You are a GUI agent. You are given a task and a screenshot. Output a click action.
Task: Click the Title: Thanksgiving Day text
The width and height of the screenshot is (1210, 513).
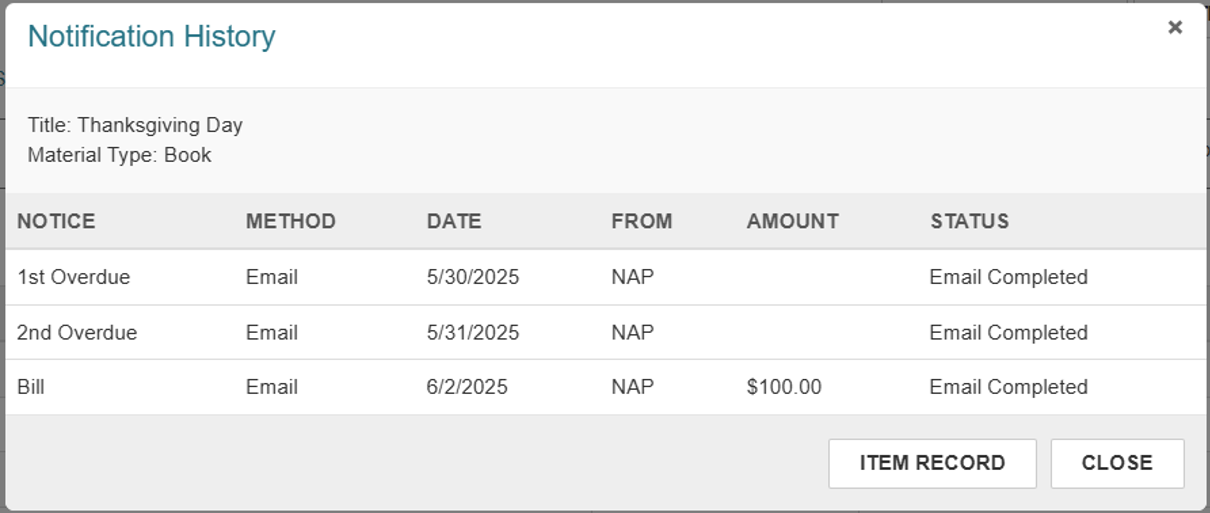(x=135, y=125)
